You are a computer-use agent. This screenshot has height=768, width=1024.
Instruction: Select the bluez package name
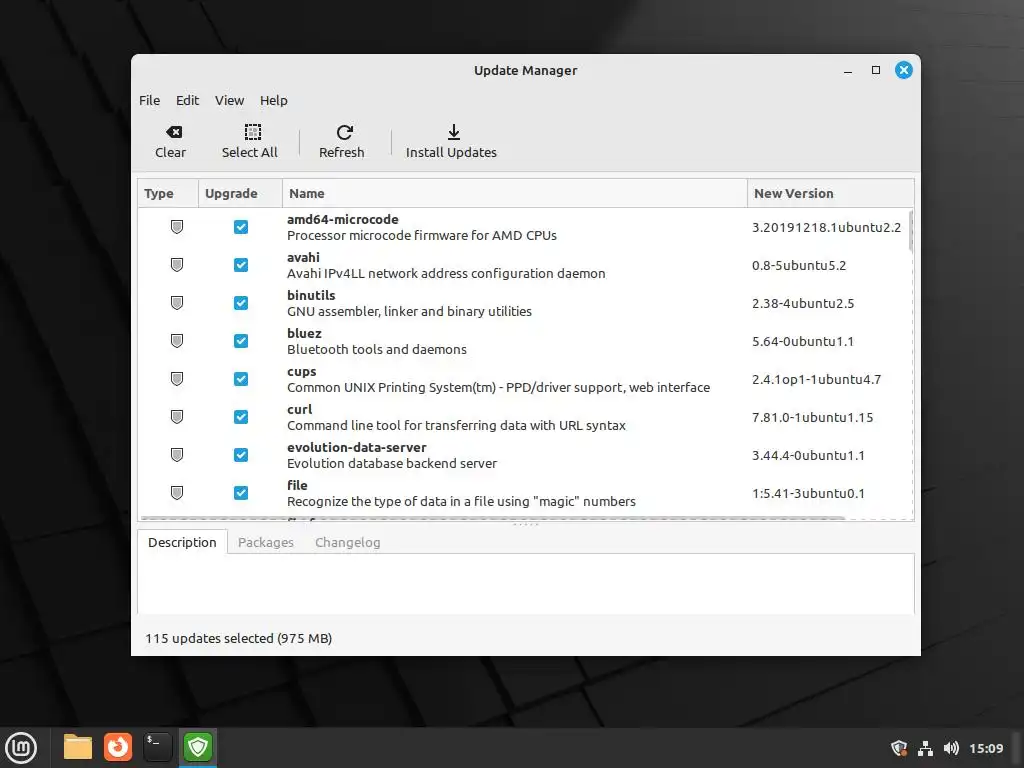click(x=304, y=333)
